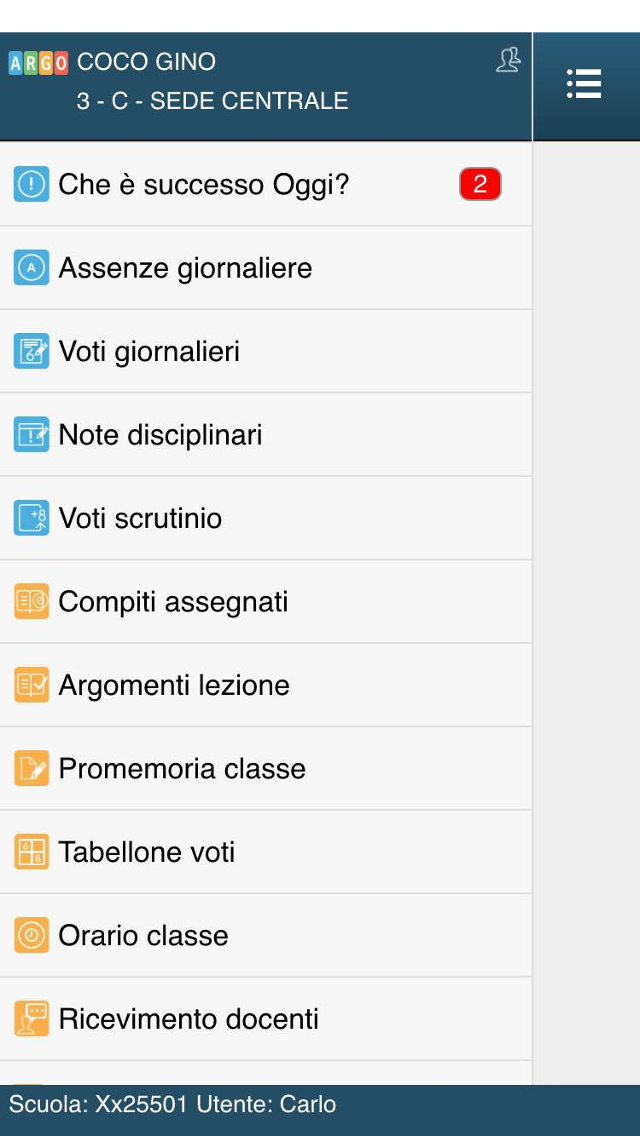Click the user profile switch icon
Screen dimensions: 640x1136
coord(508,60)
